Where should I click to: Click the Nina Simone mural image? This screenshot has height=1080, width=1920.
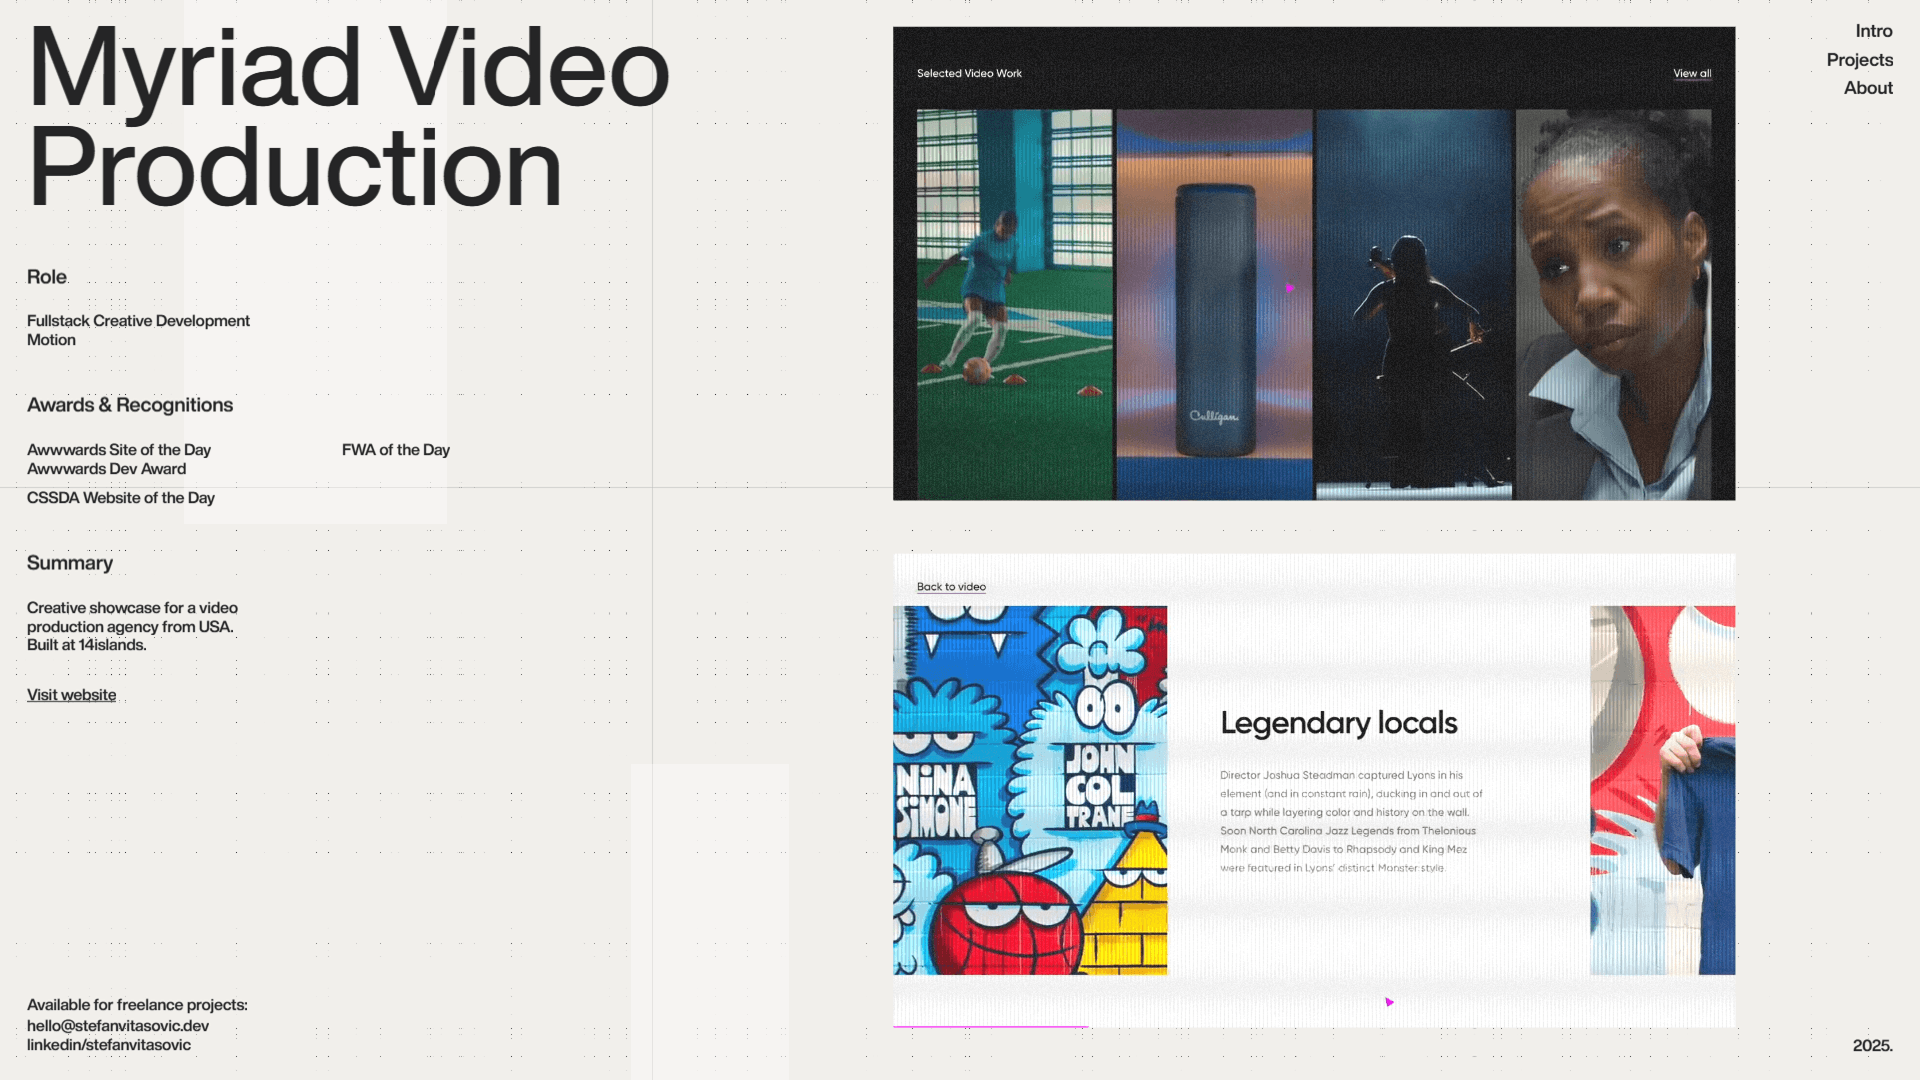(x=1029, y=790)
